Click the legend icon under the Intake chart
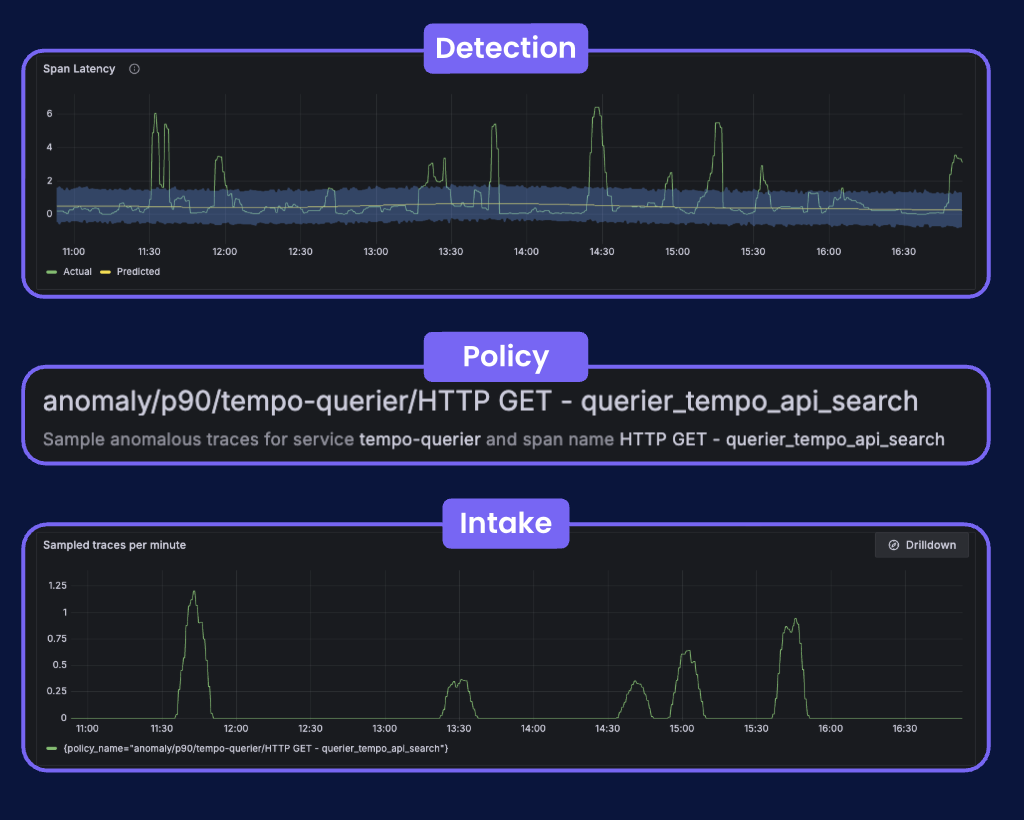This screenshot has width=1024, height=820. tap(52, 747)
